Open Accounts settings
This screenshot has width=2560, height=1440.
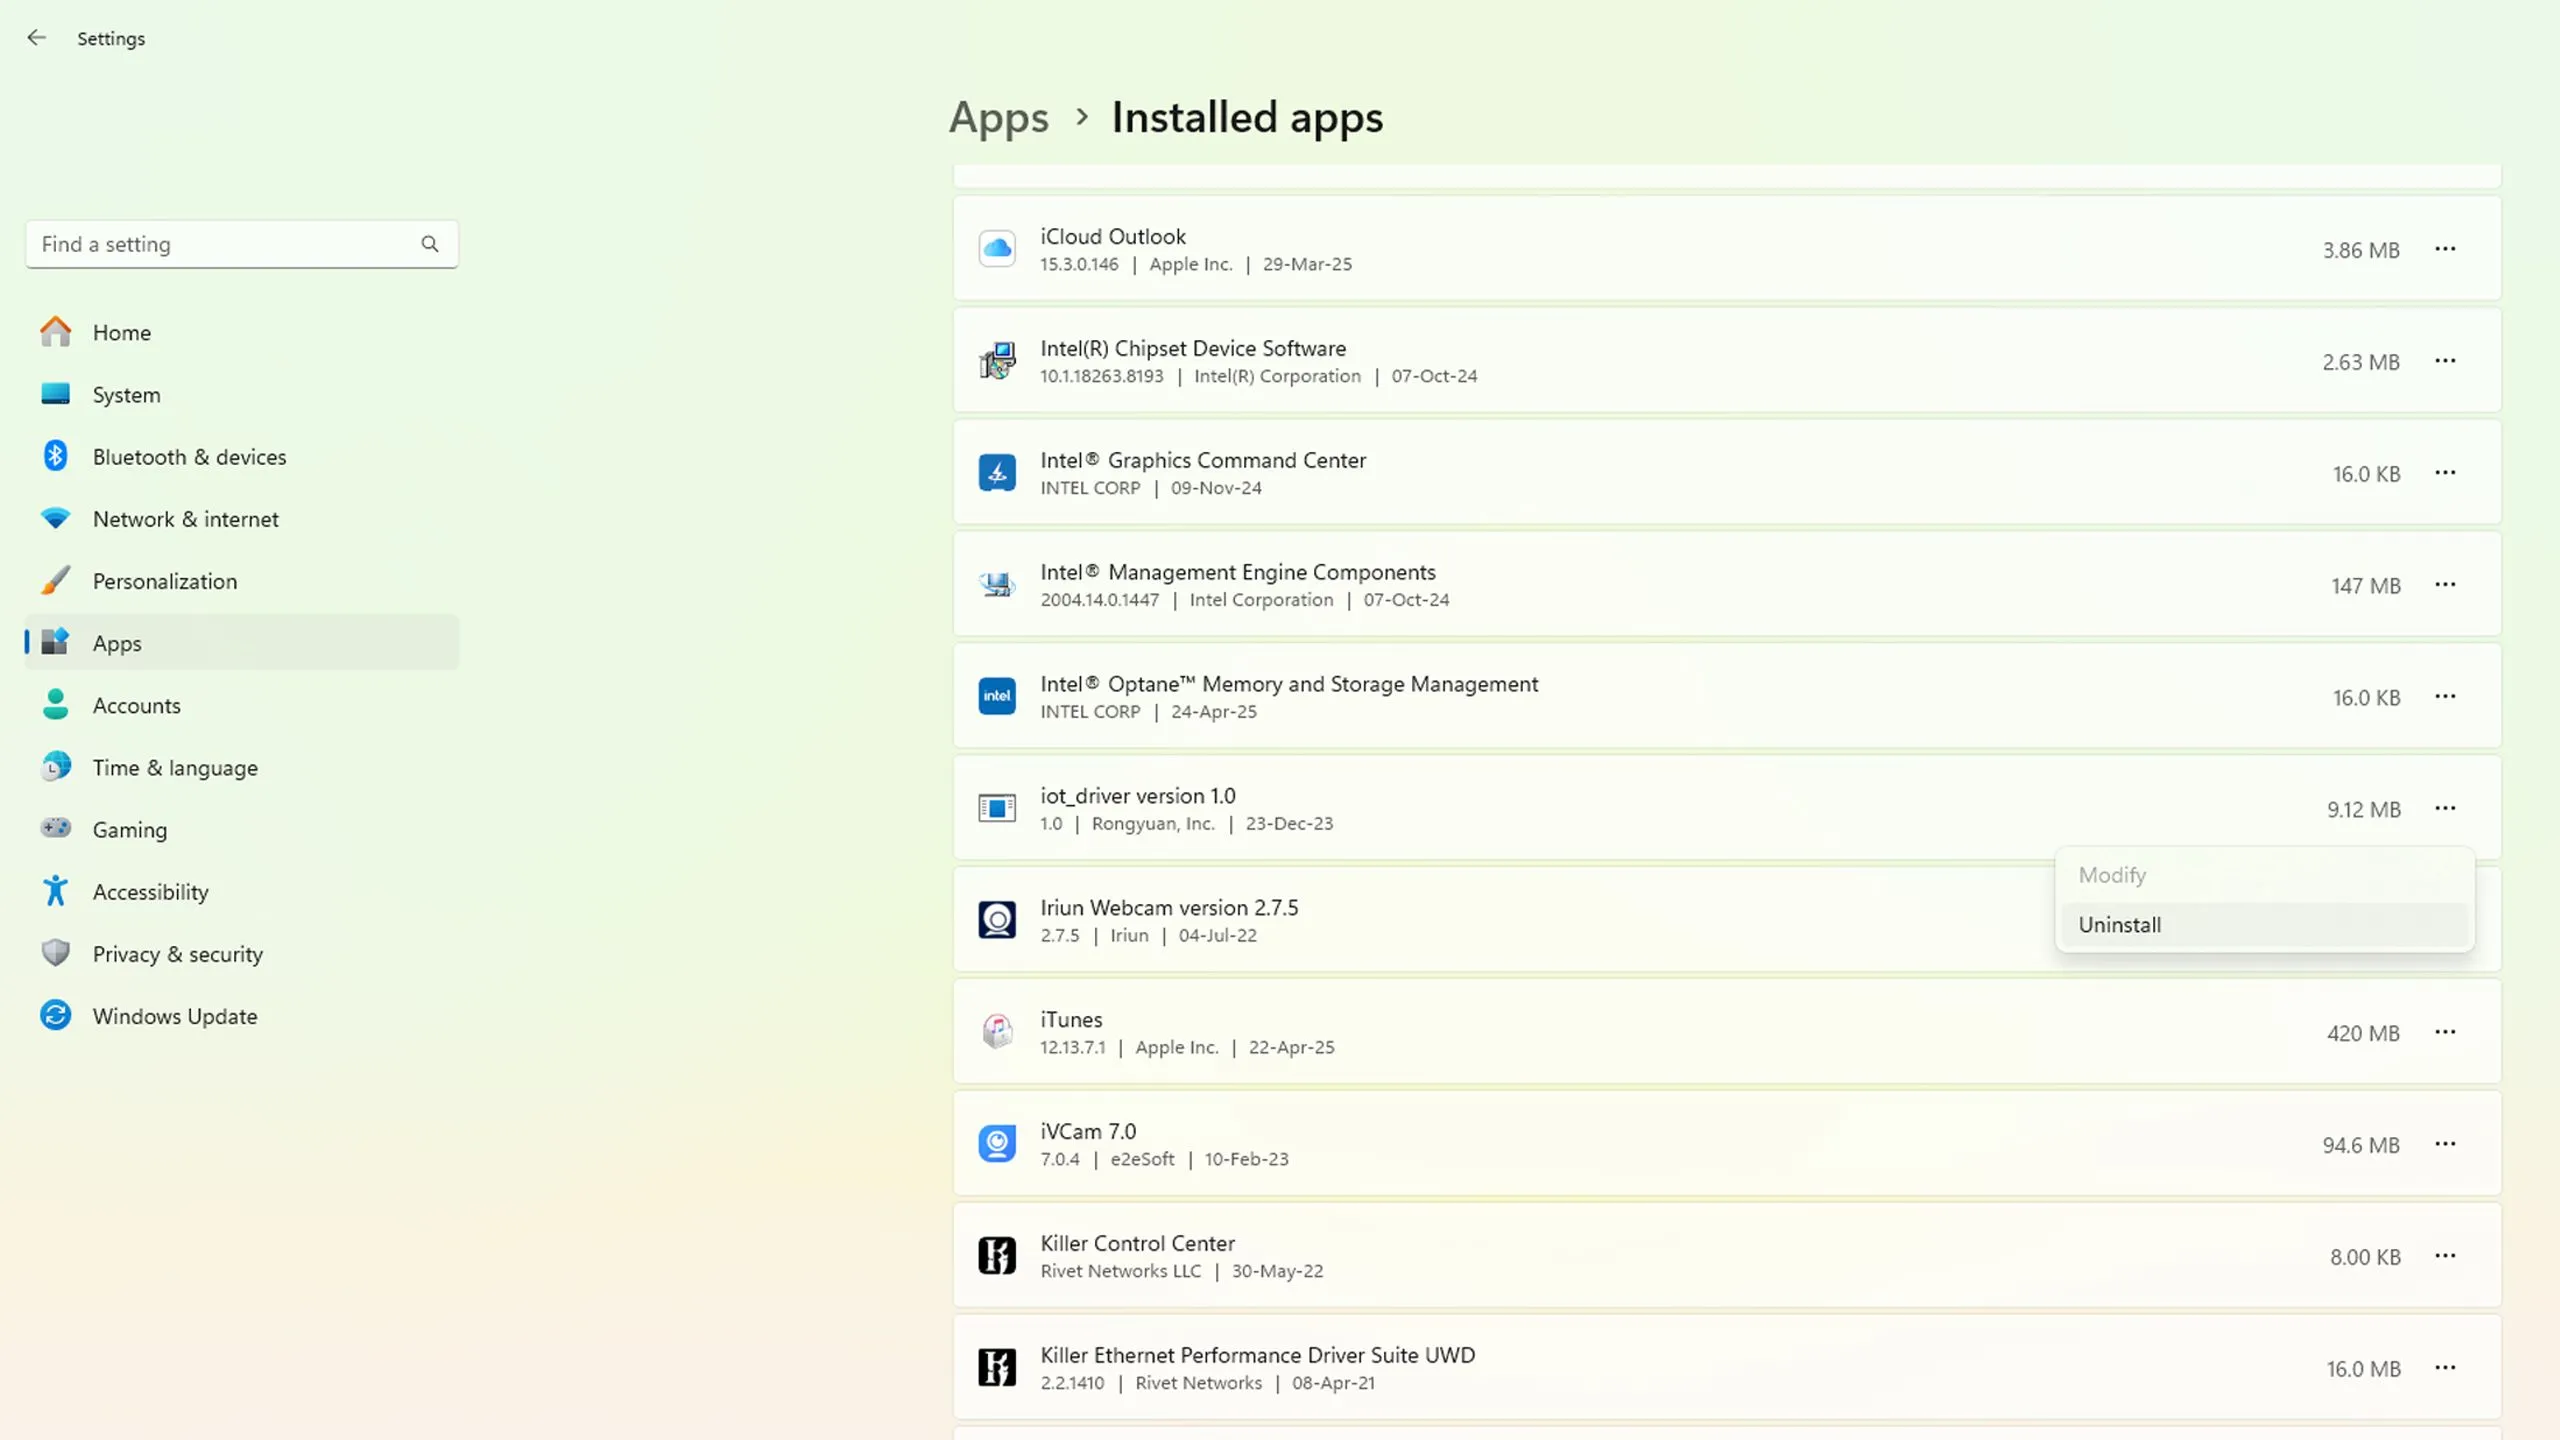(x=242, y=705)
